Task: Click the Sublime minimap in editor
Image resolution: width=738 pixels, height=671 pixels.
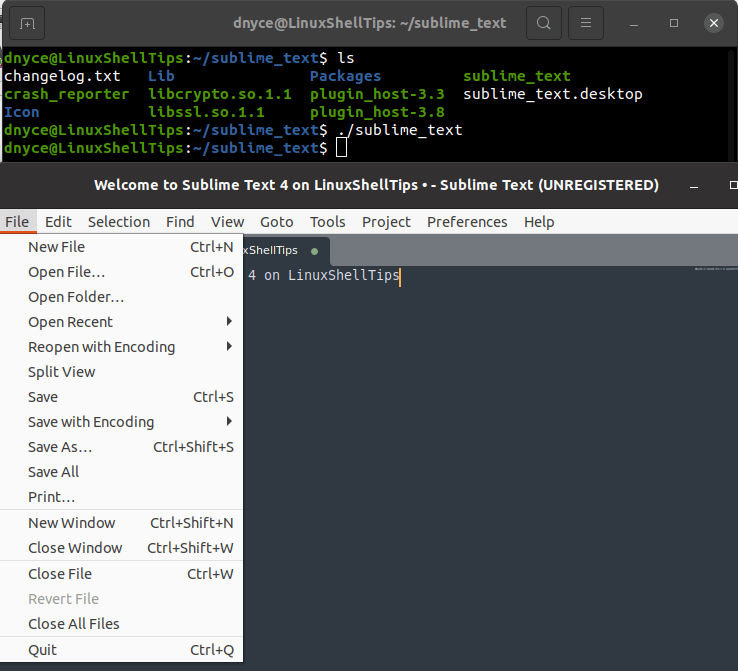Action: [x=716, y=269]
